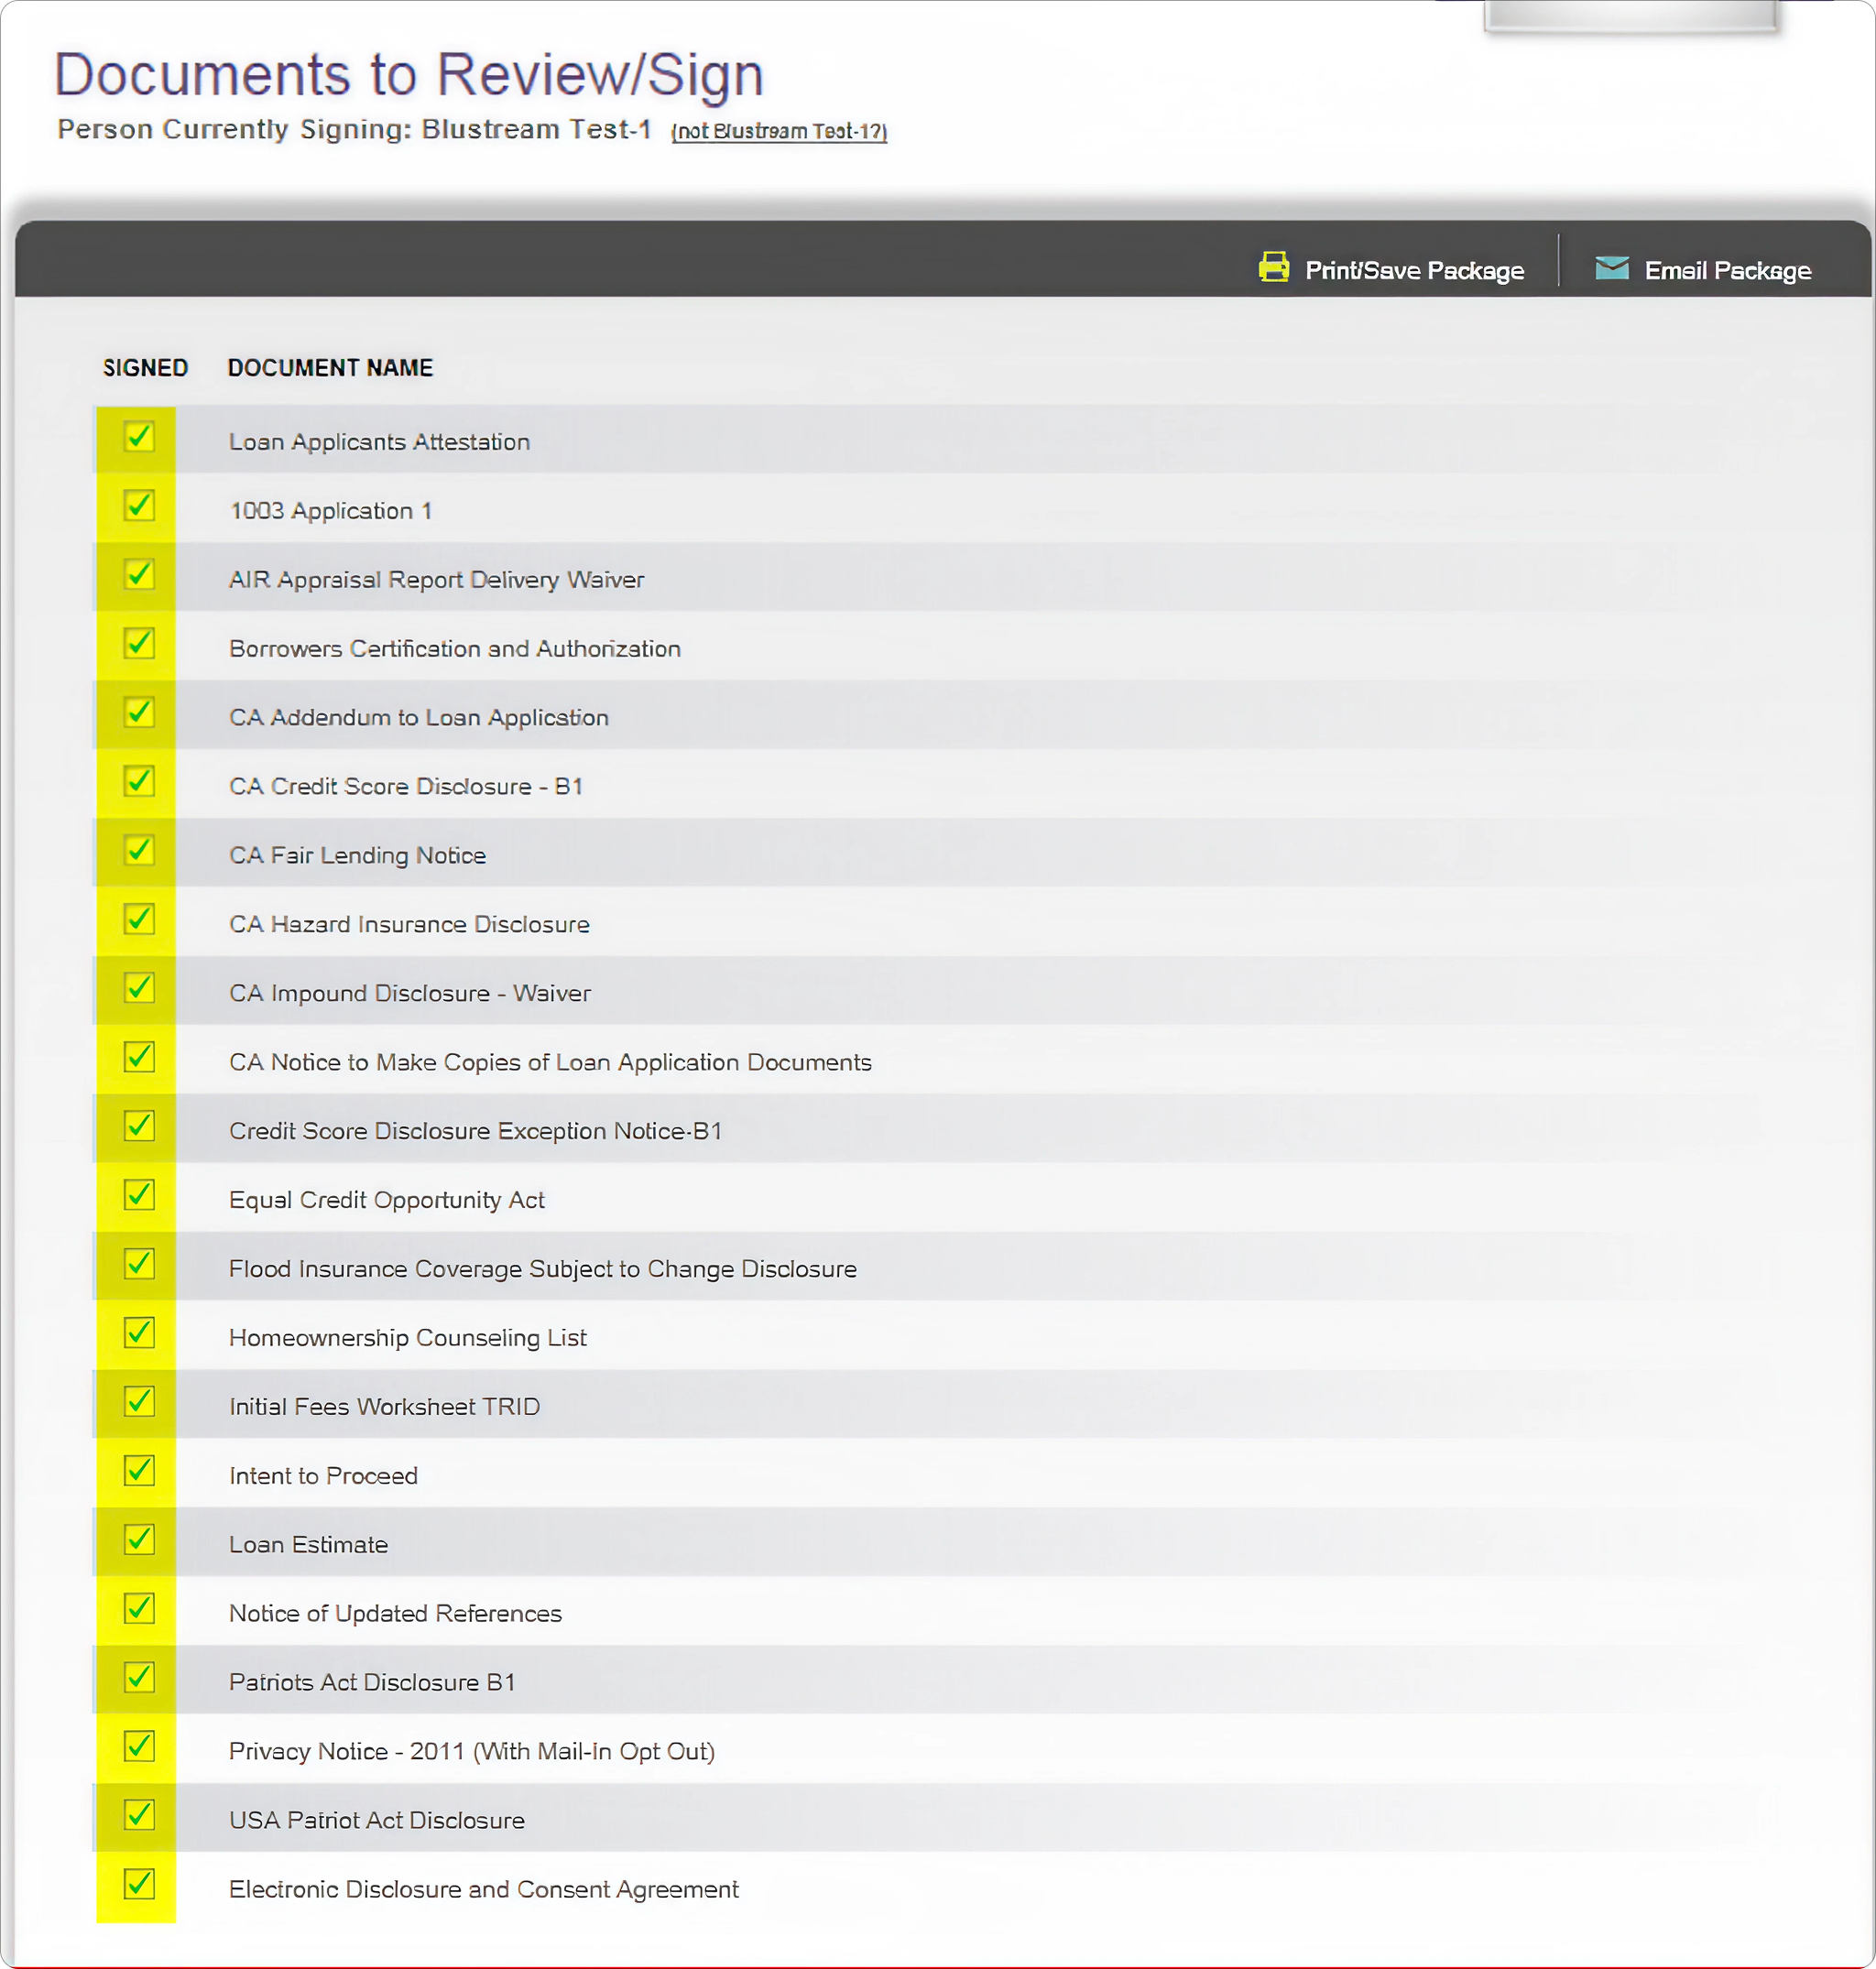Open Homeownership Counseling List document
The width and height of the screenshot is (1876, 1969).
(407, 1338)
